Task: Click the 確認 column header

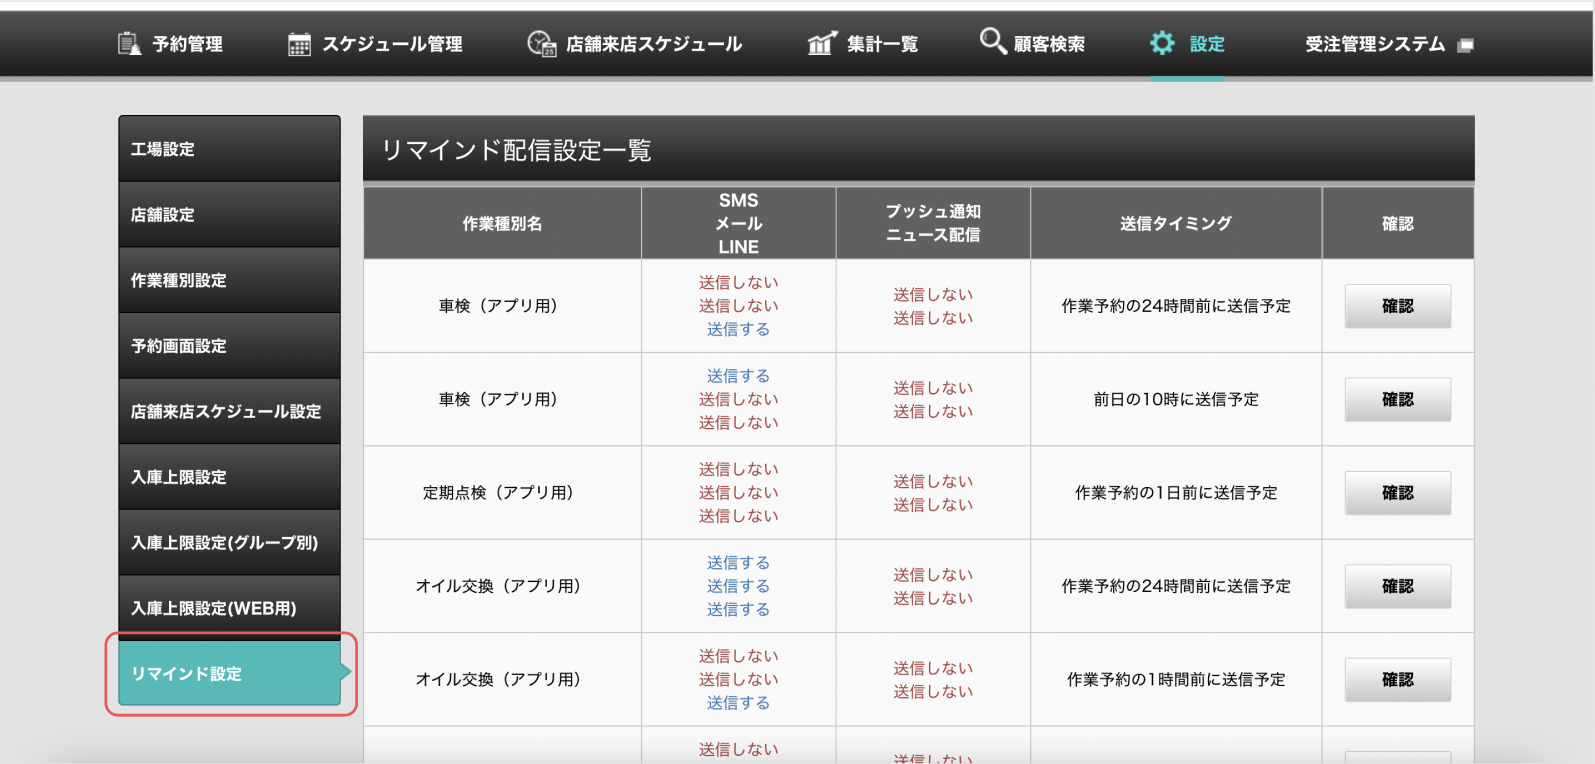Action: (1398, 224)
